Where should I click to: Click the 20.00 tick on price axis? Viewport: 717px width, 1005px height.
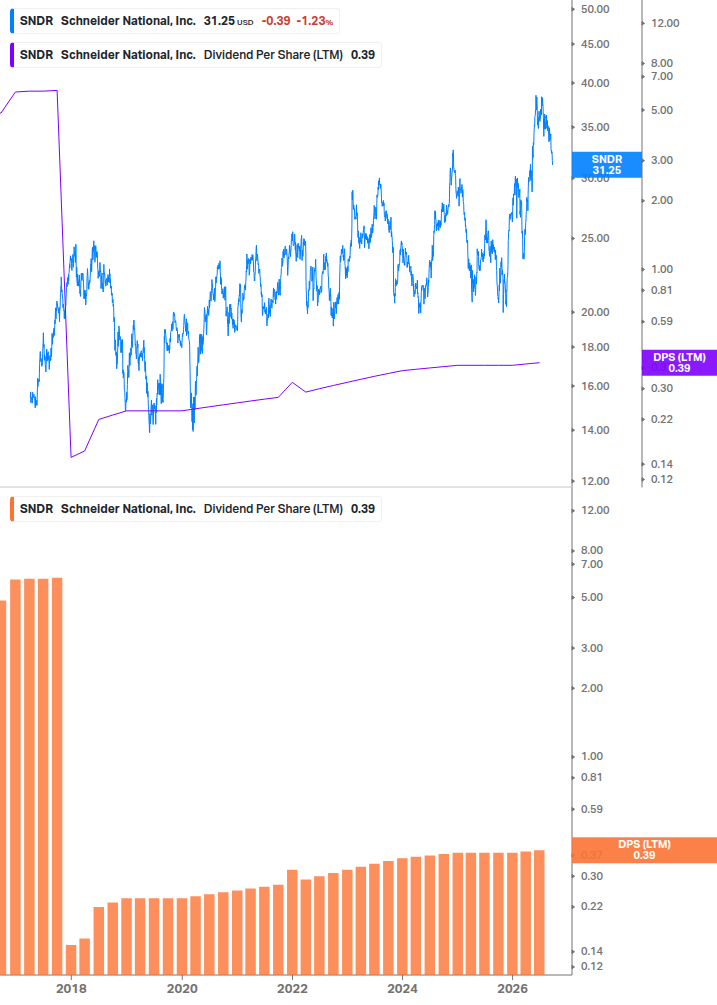[x=595, y=312]
